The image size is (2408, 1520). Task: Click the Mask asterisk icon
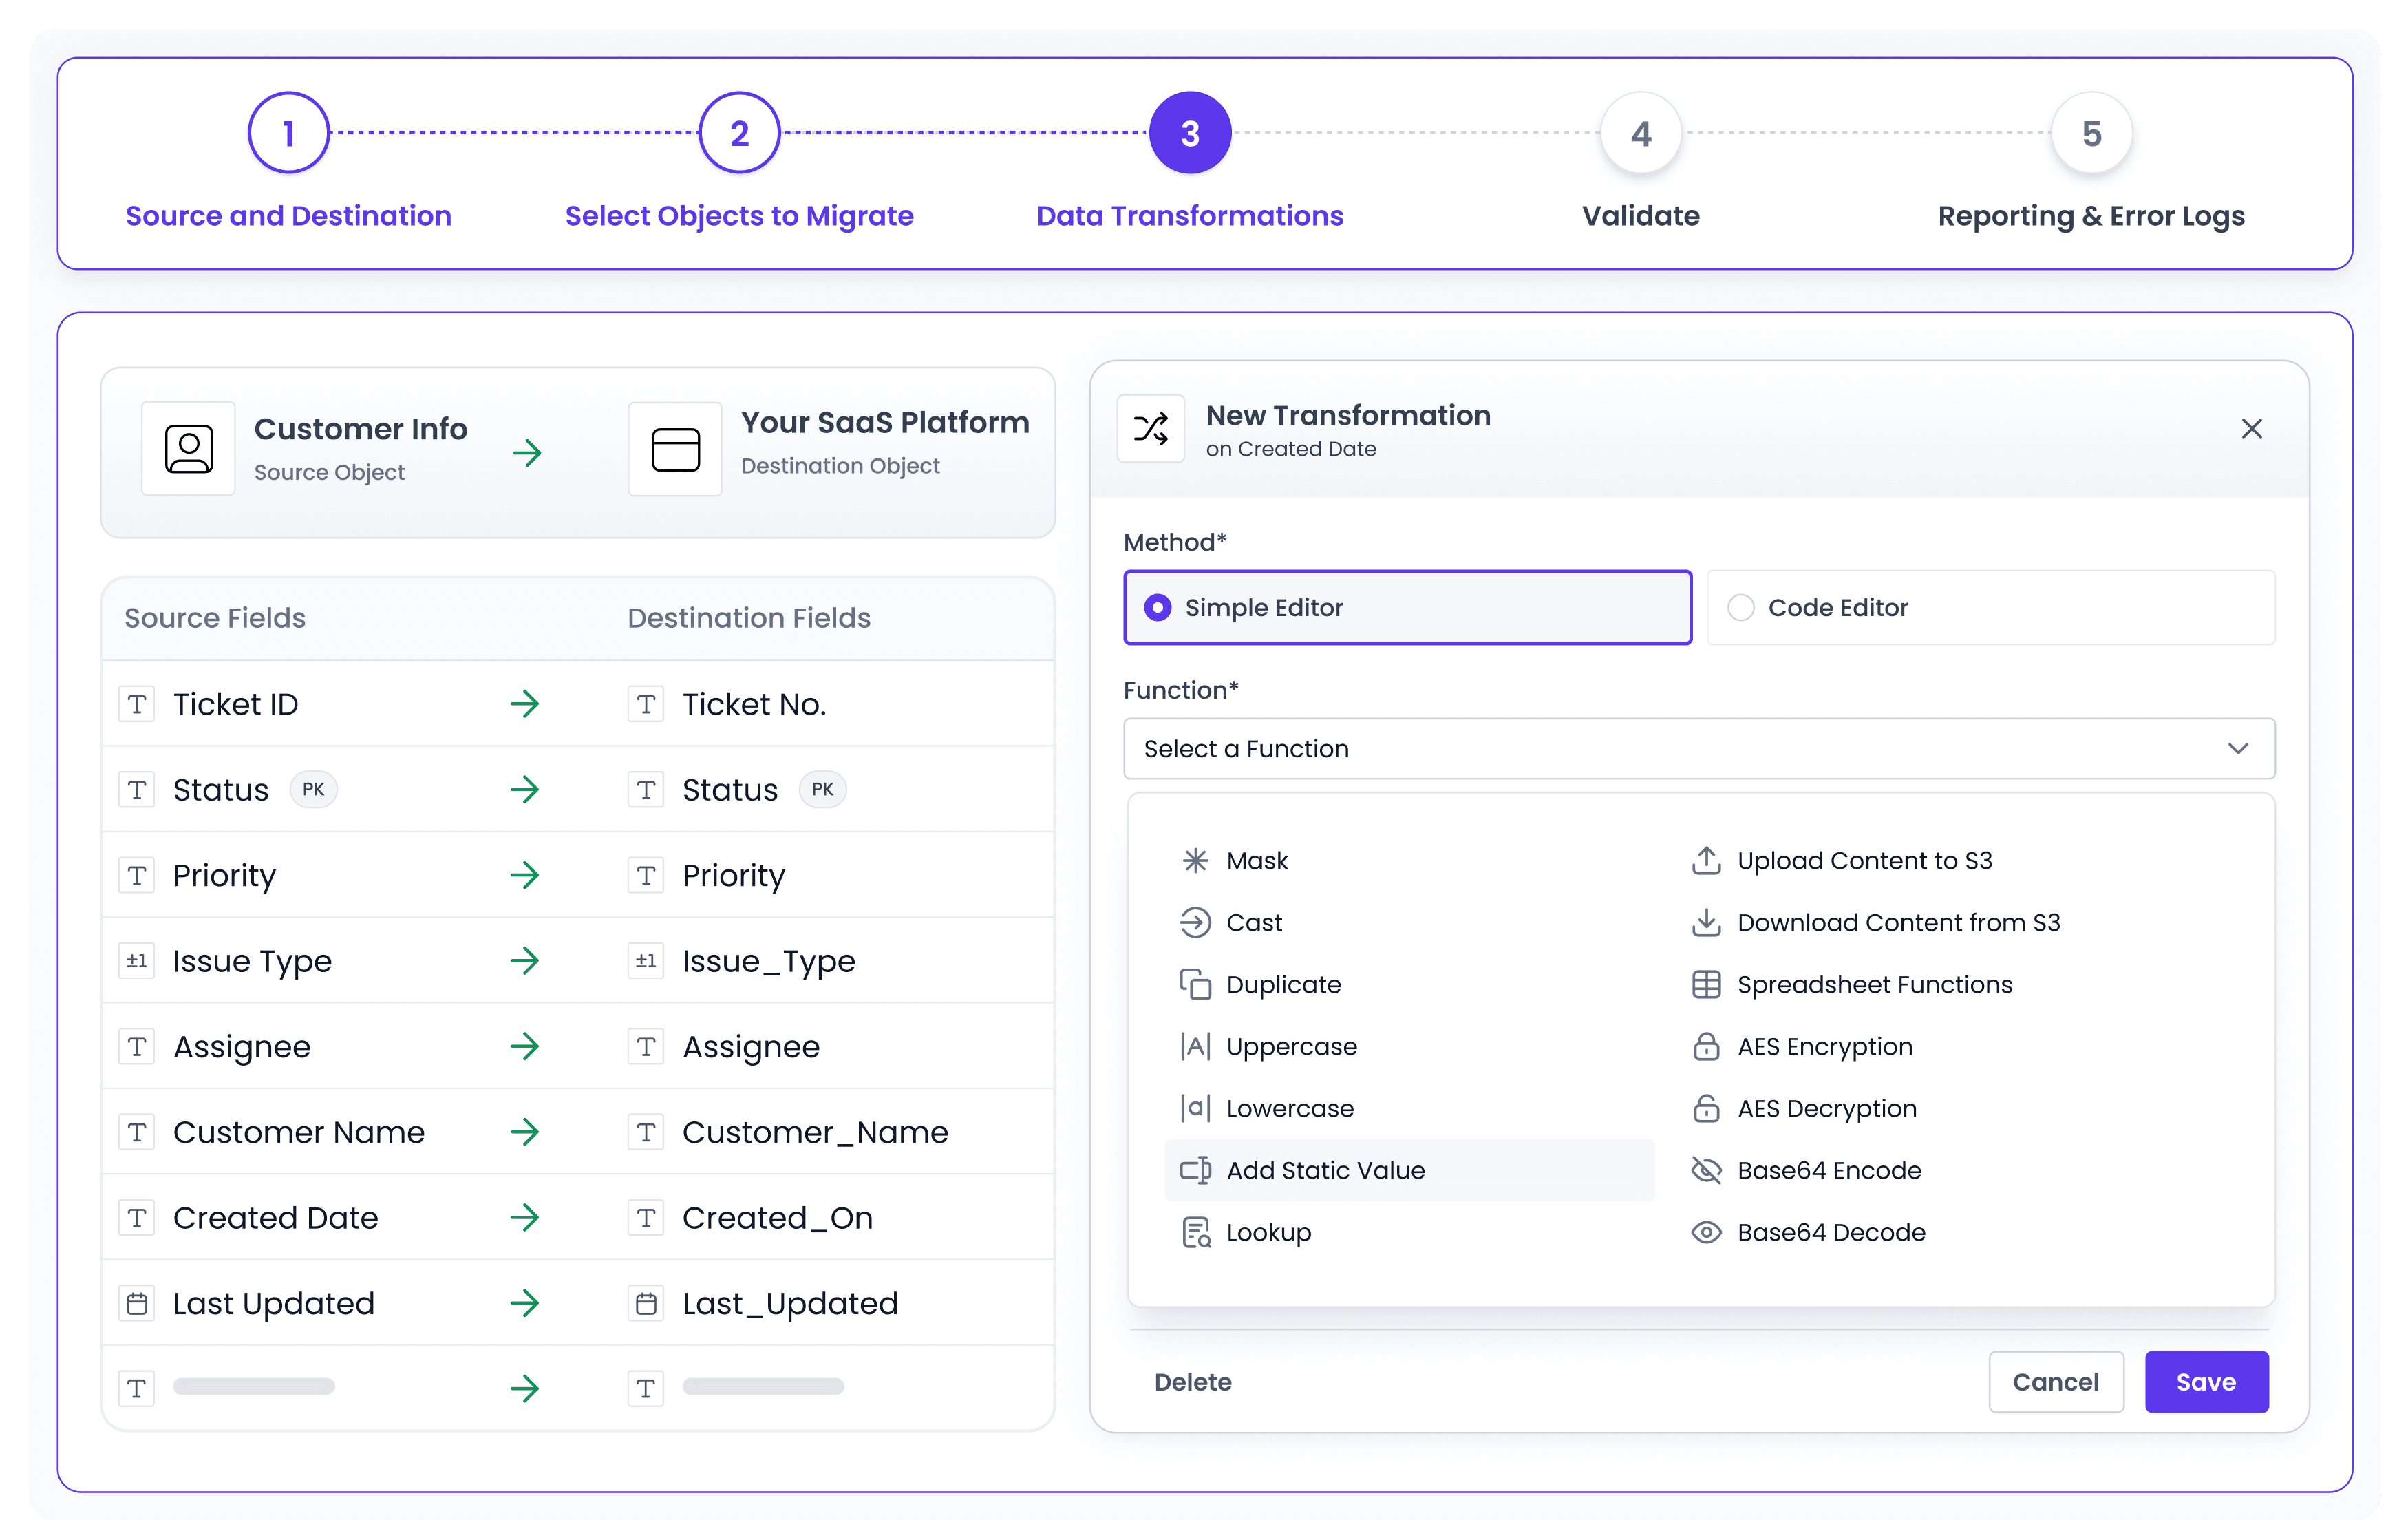(1195, 861)
